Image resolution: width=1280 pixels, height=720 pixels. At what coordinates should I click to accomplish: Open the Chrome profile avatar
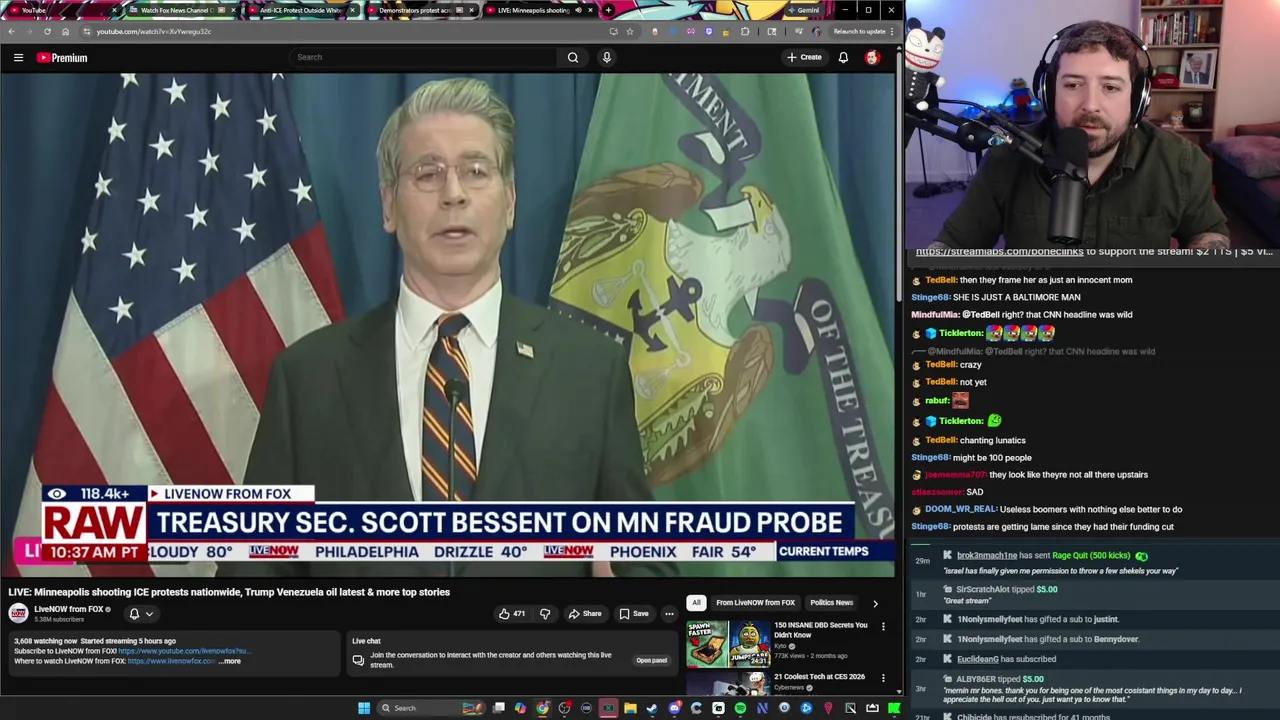coord(816,31)
